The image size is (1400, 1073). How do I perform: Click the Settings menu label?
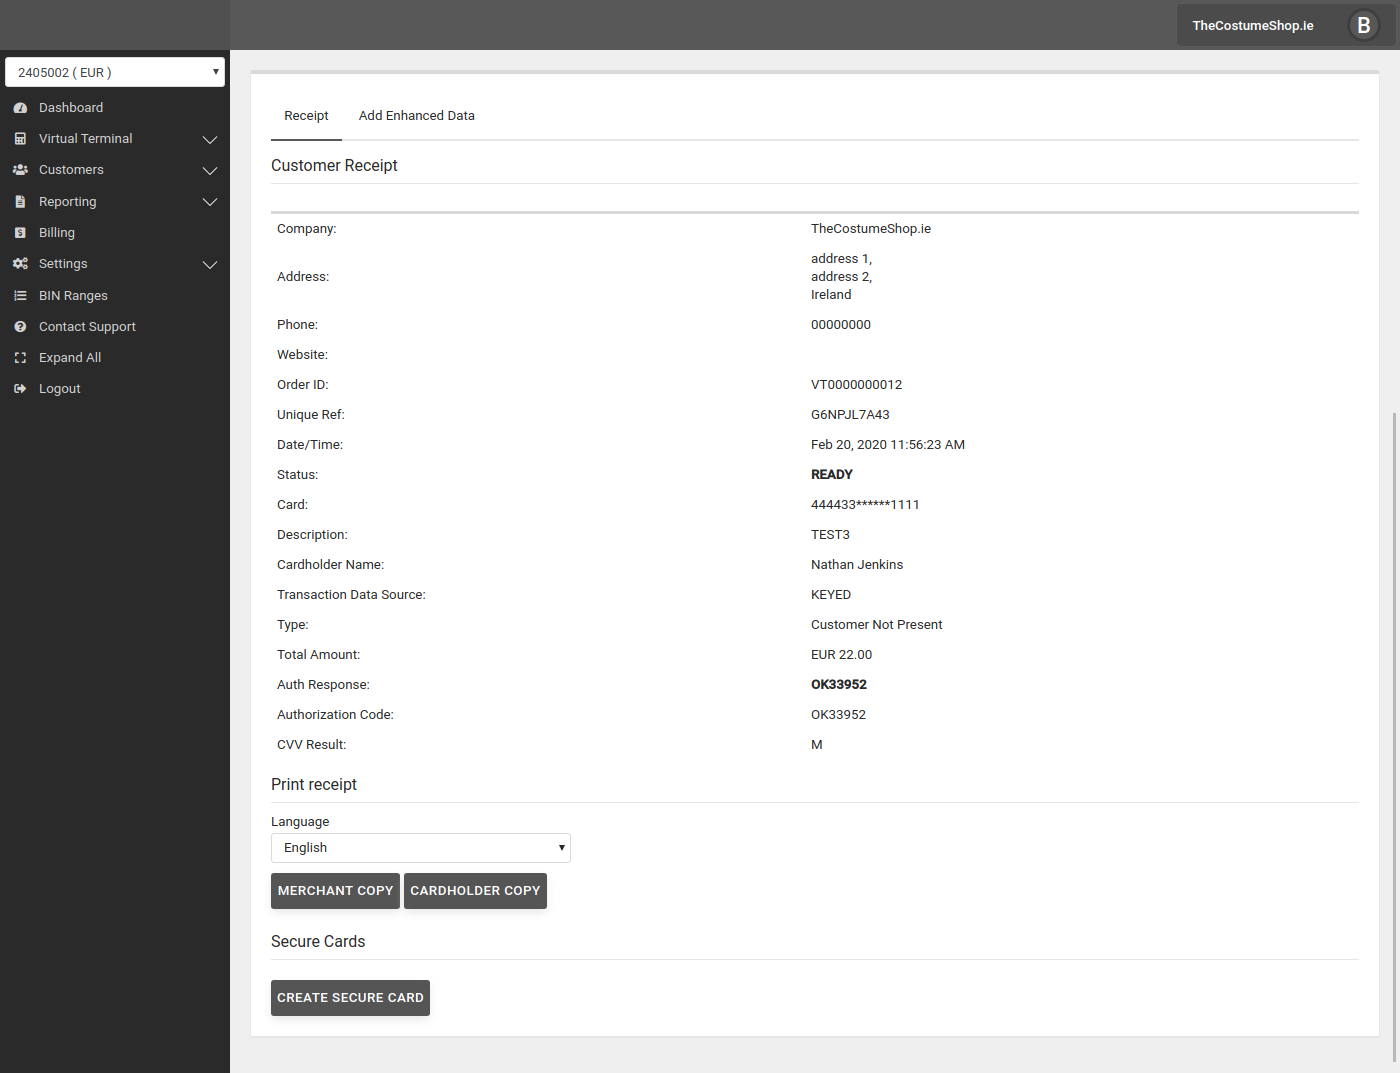63,264
